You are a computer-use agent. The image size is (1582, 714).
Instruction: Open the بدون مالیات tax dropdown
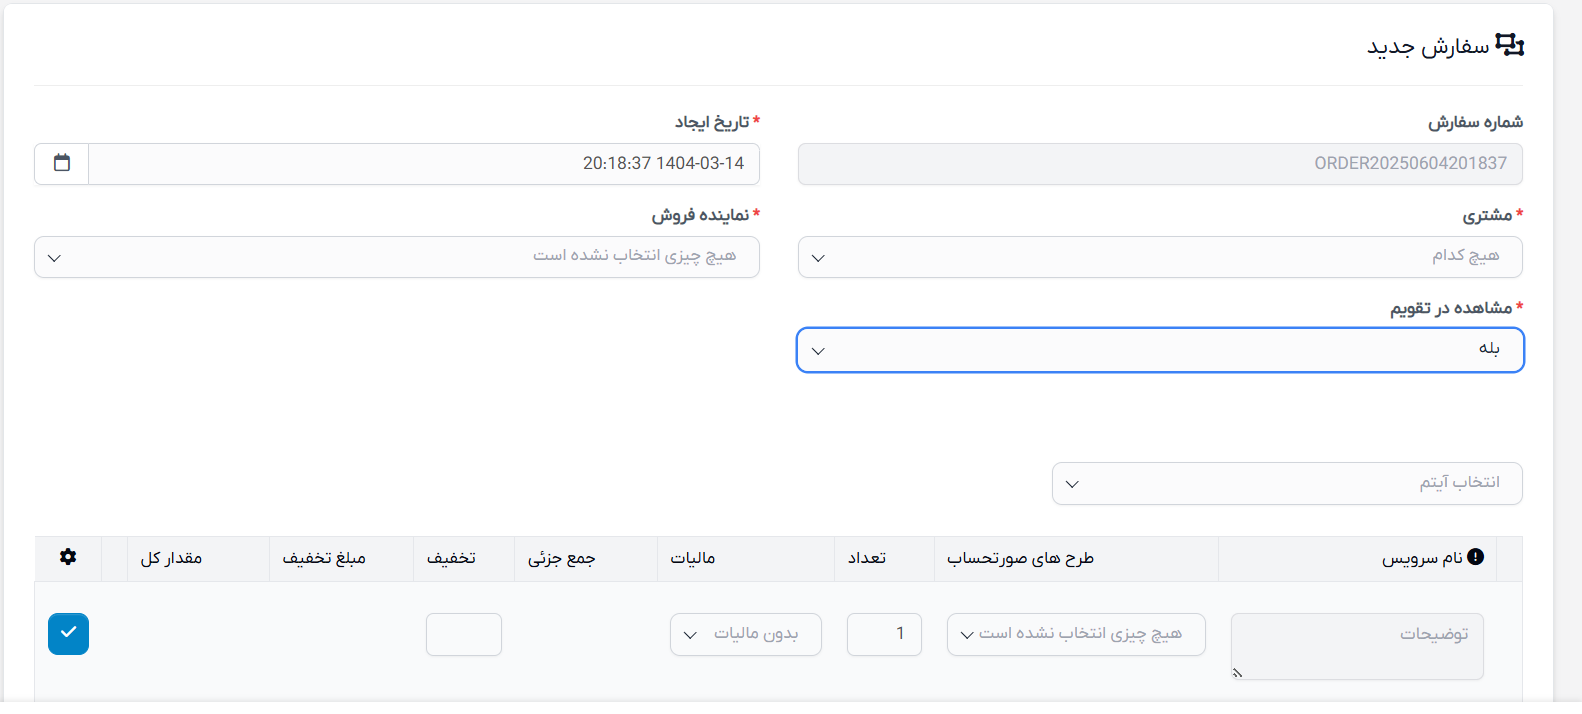click(746, 634)
